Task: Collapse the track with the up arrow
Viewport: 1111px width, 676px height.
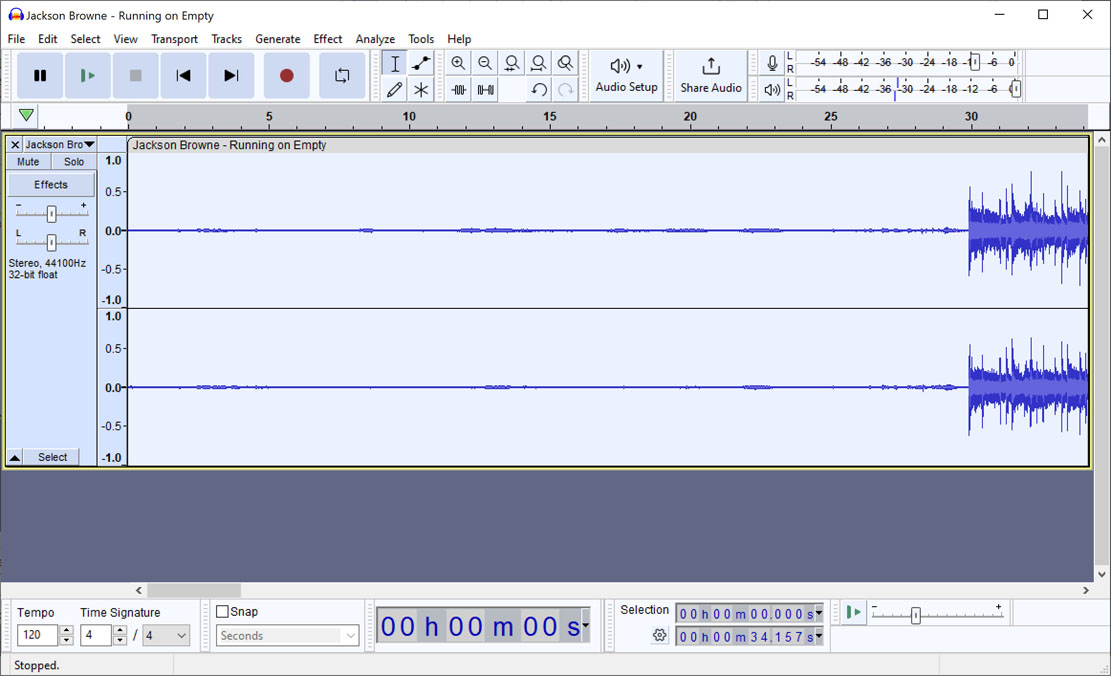Action: pyautogui.click(x=15, y=457)
